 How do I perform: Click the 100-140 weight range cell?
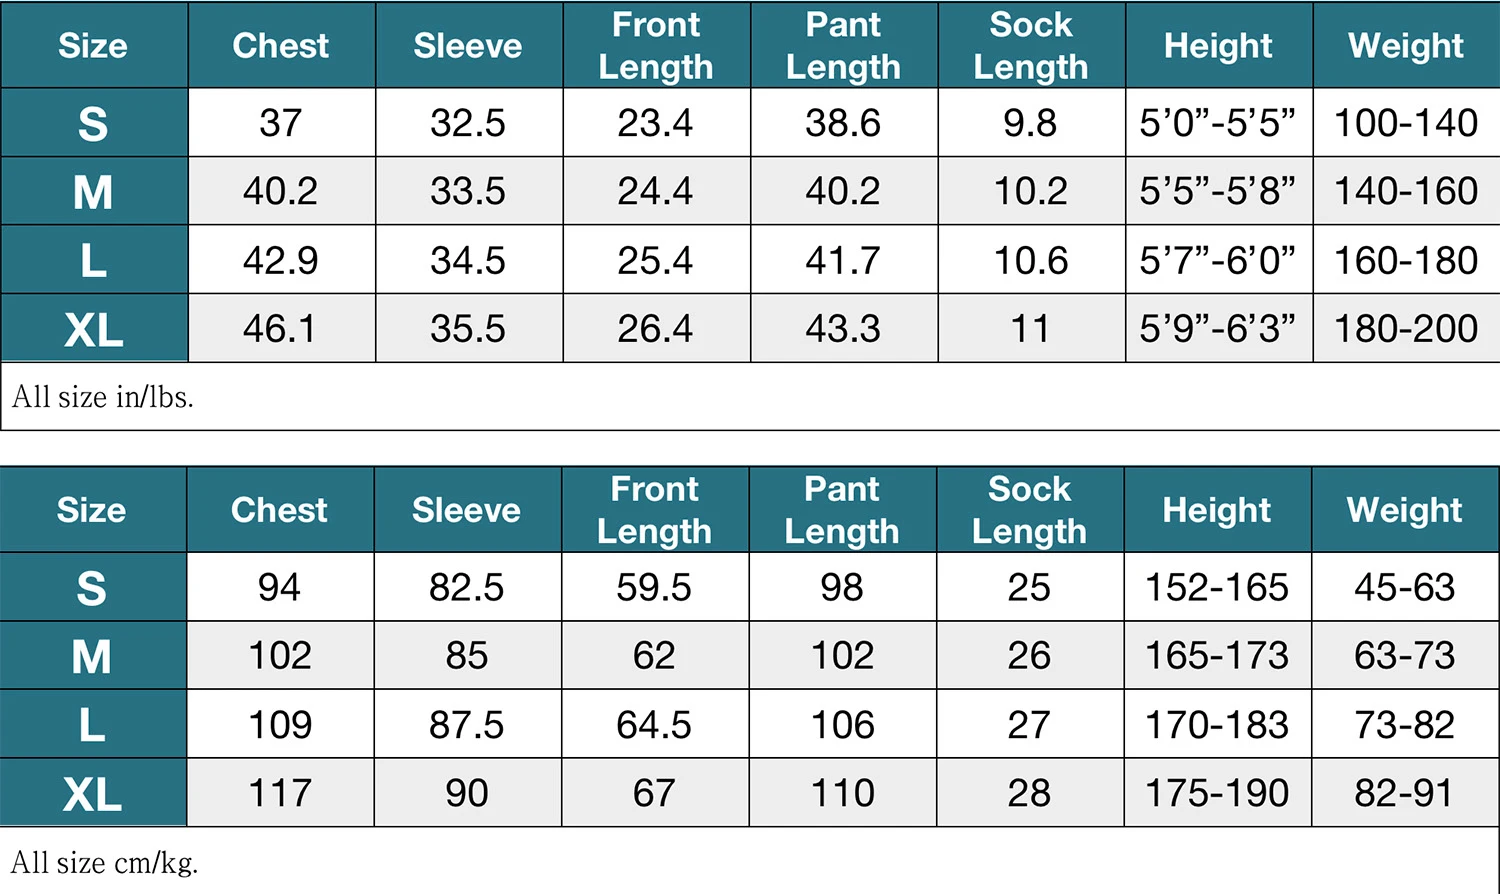click(x=1406, y=123)
